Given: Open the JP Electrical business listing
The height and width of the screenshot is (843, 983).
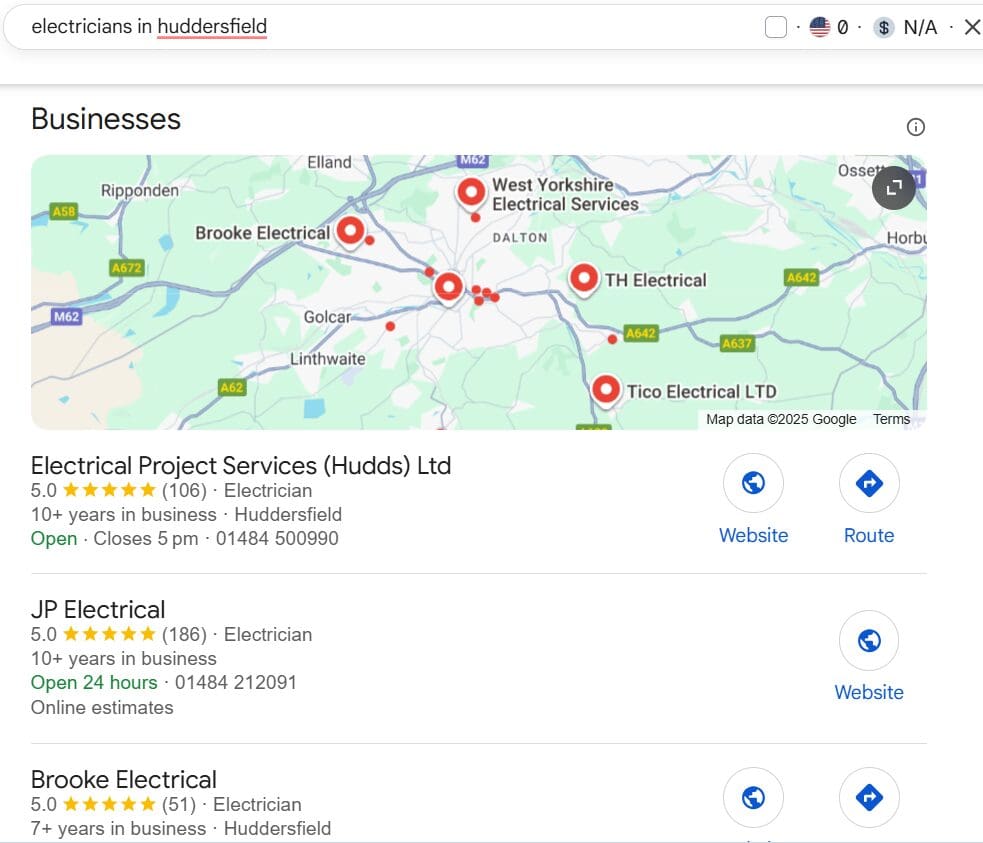Looking at the screenshot, I should click(98, 609).
